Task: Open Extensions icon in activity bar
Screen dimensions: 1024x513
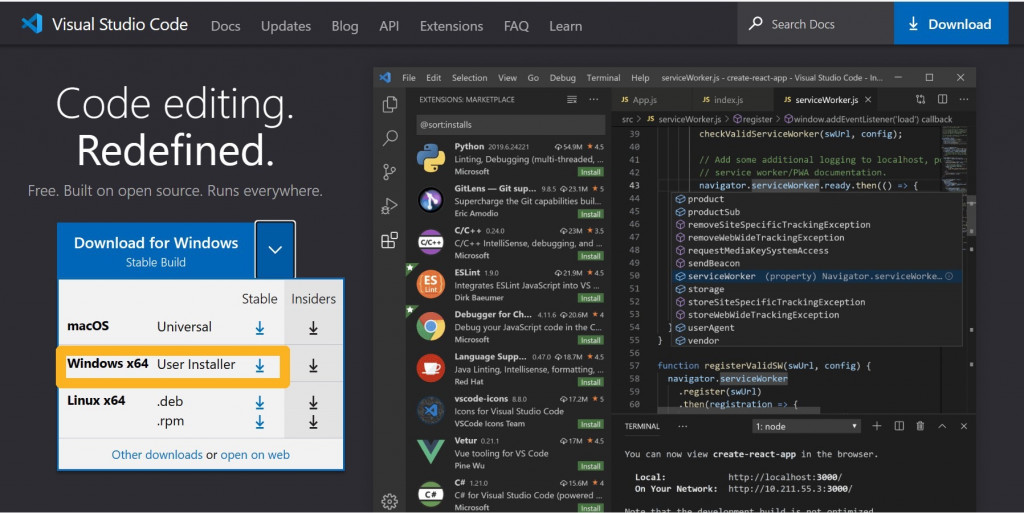Action: pyautogui.click(x=390, y=240)
